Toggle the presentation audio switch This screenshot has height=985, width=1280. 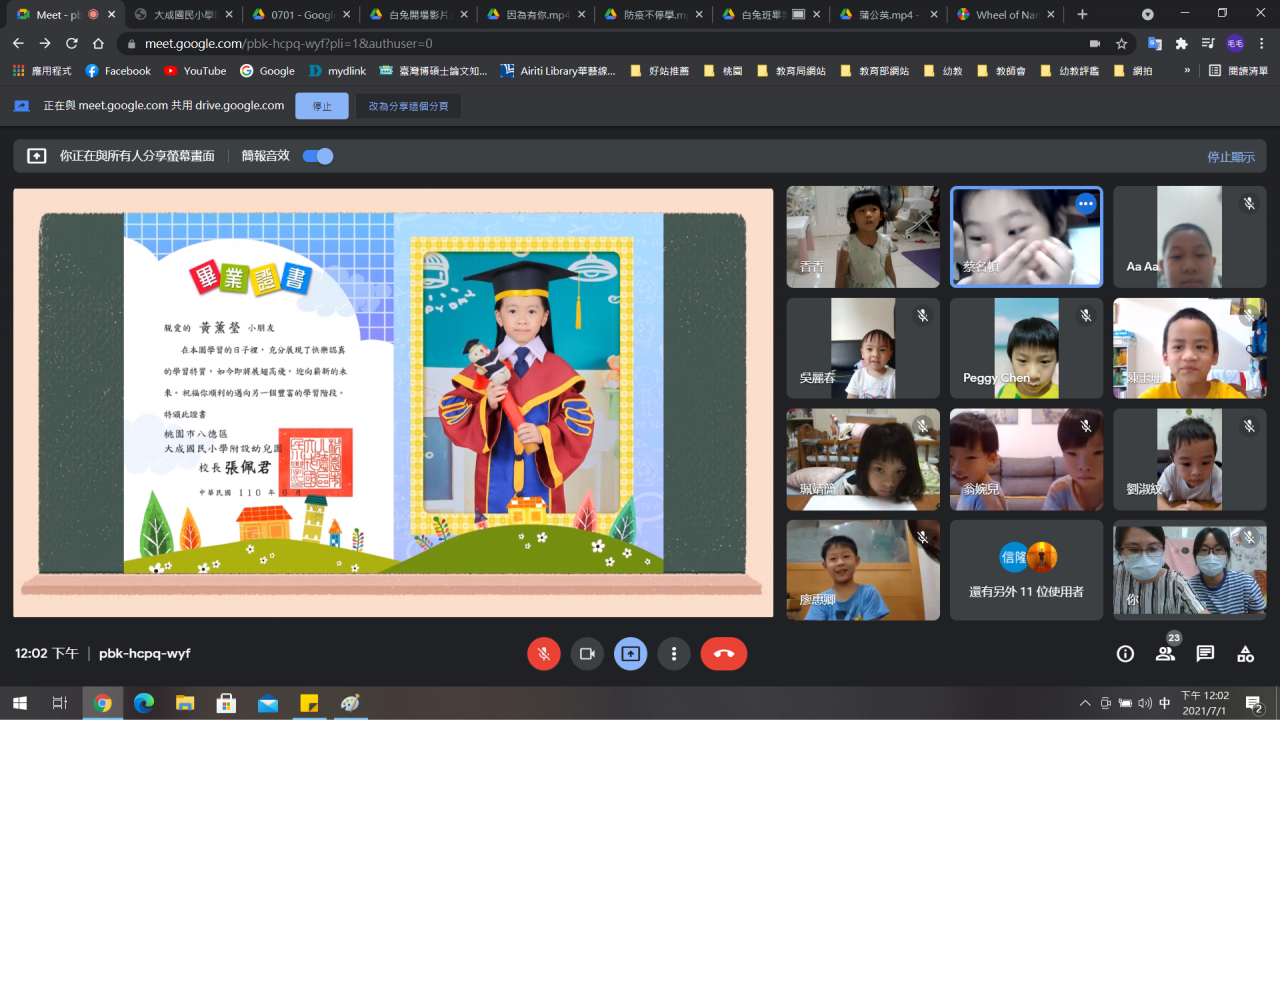(318, 156)
